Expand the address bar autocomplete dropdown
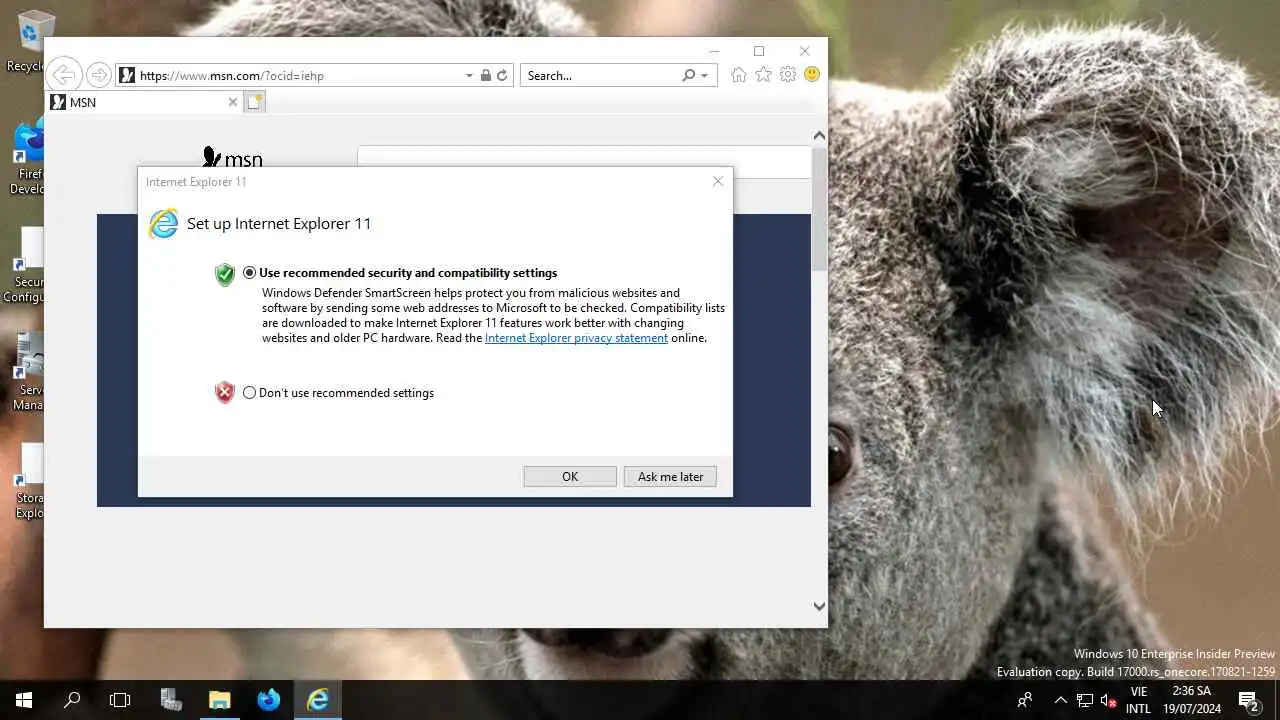This screenshot has width=1280, height=720. coord(469,76)
